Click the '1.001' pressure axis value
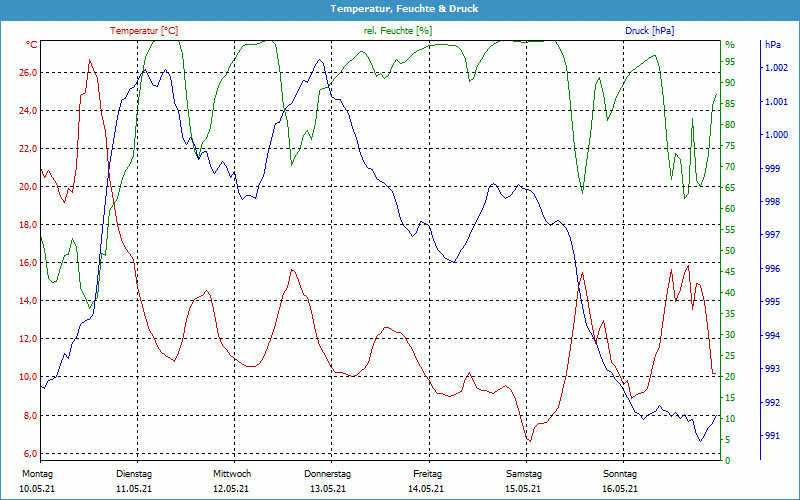This screenshot has height=500, width=800. [776, 102]
